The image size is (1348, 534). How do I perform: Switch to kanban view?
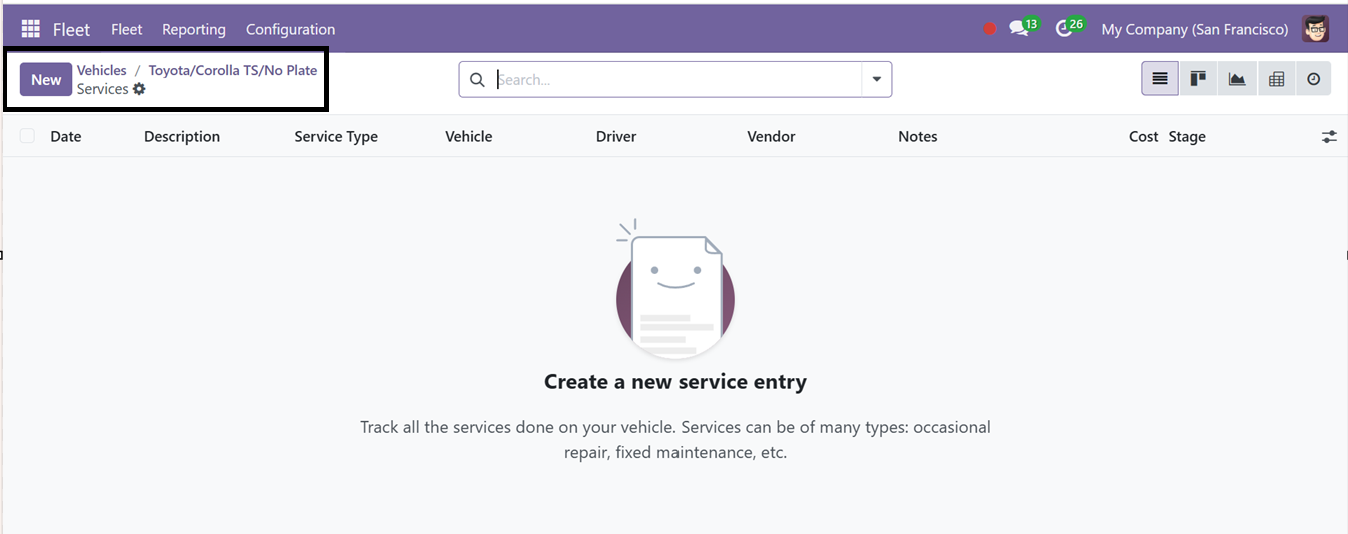(x=1198, y=79)
